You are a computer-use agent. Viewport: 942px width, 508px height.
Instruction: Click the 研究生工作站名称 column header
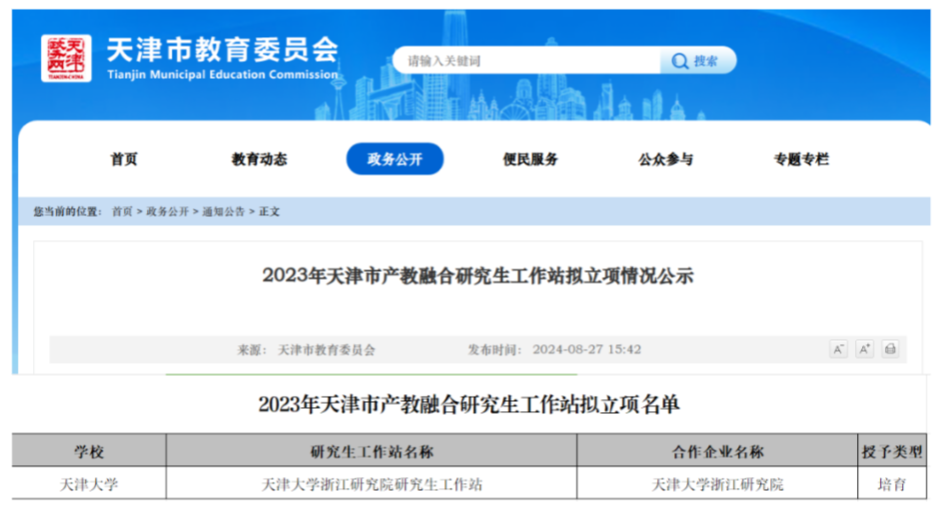click(x=372, y=452)
